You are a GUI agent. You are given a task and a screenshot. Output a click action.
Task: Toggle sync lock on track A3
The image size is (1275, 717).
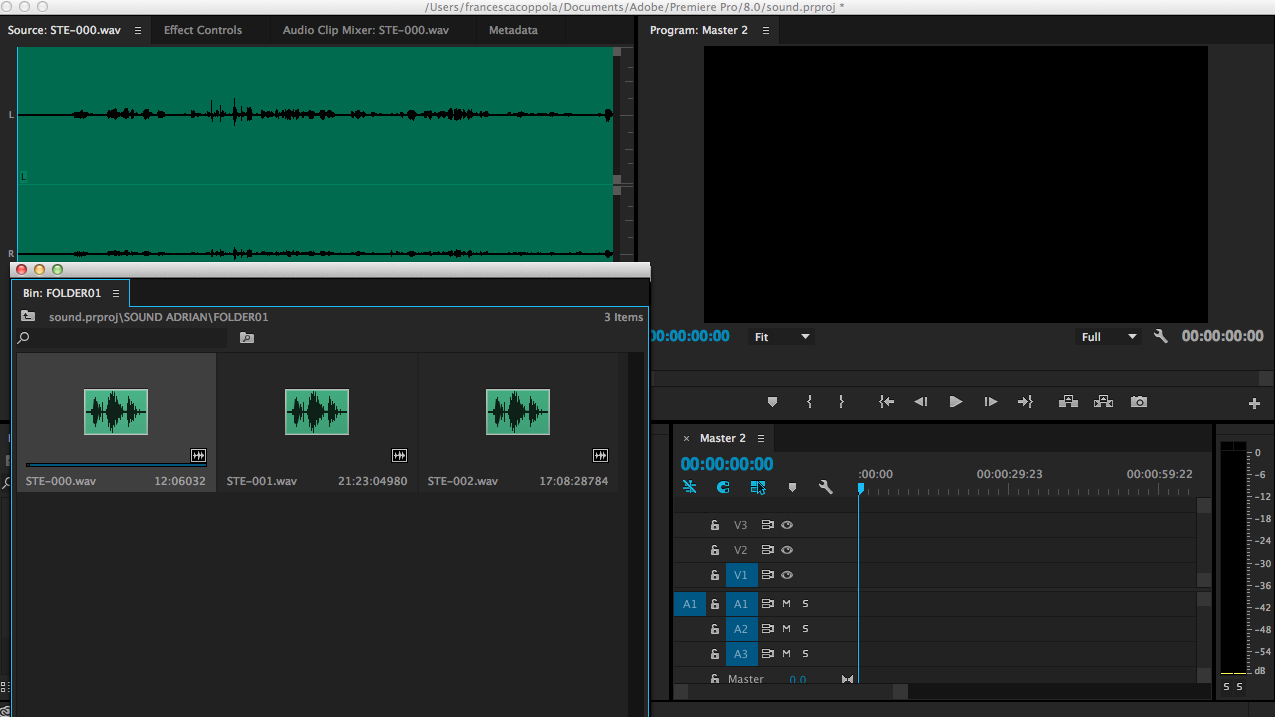click(768, 654)
